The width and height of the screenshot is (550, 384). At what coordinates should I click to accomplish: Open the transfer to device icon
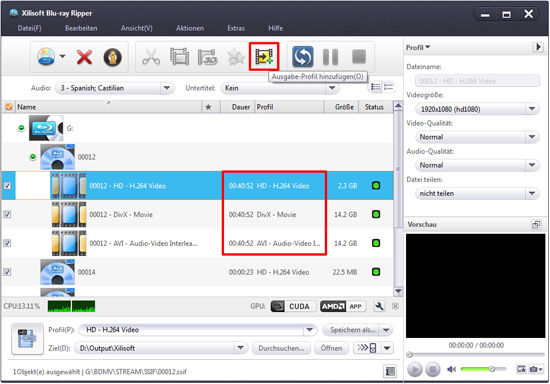(367, 348)
